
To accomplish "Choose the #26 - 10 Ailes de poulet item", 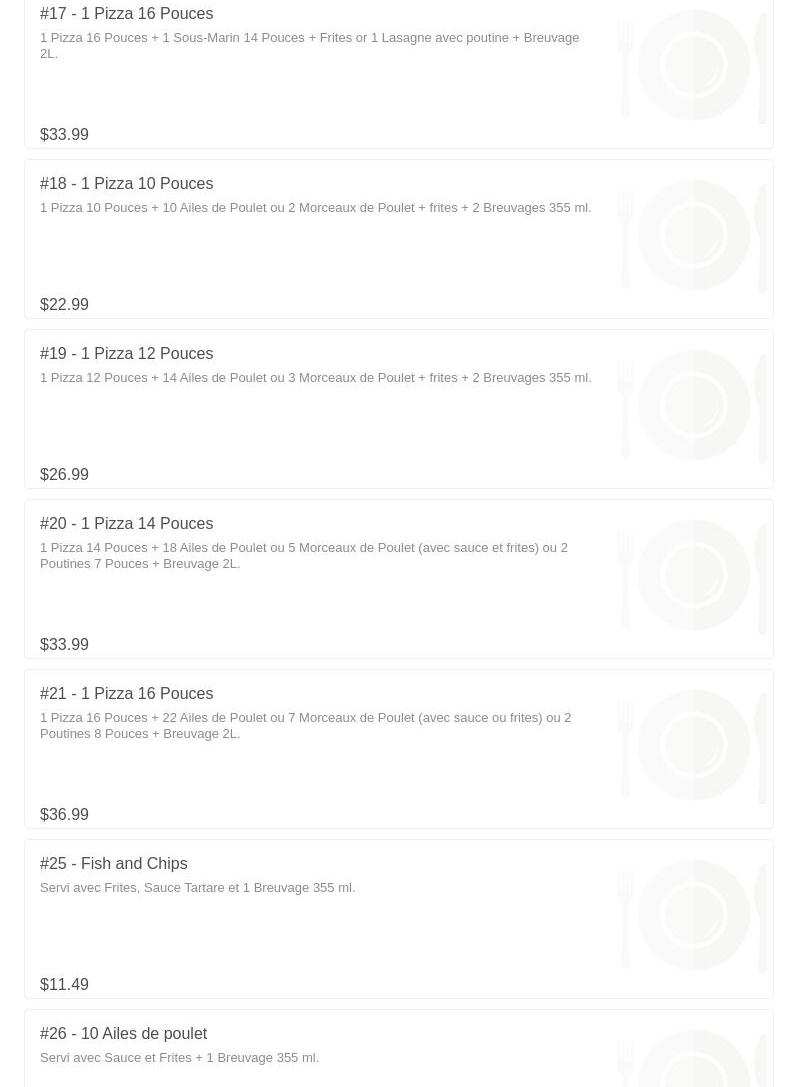I will tap(123, 1034).
